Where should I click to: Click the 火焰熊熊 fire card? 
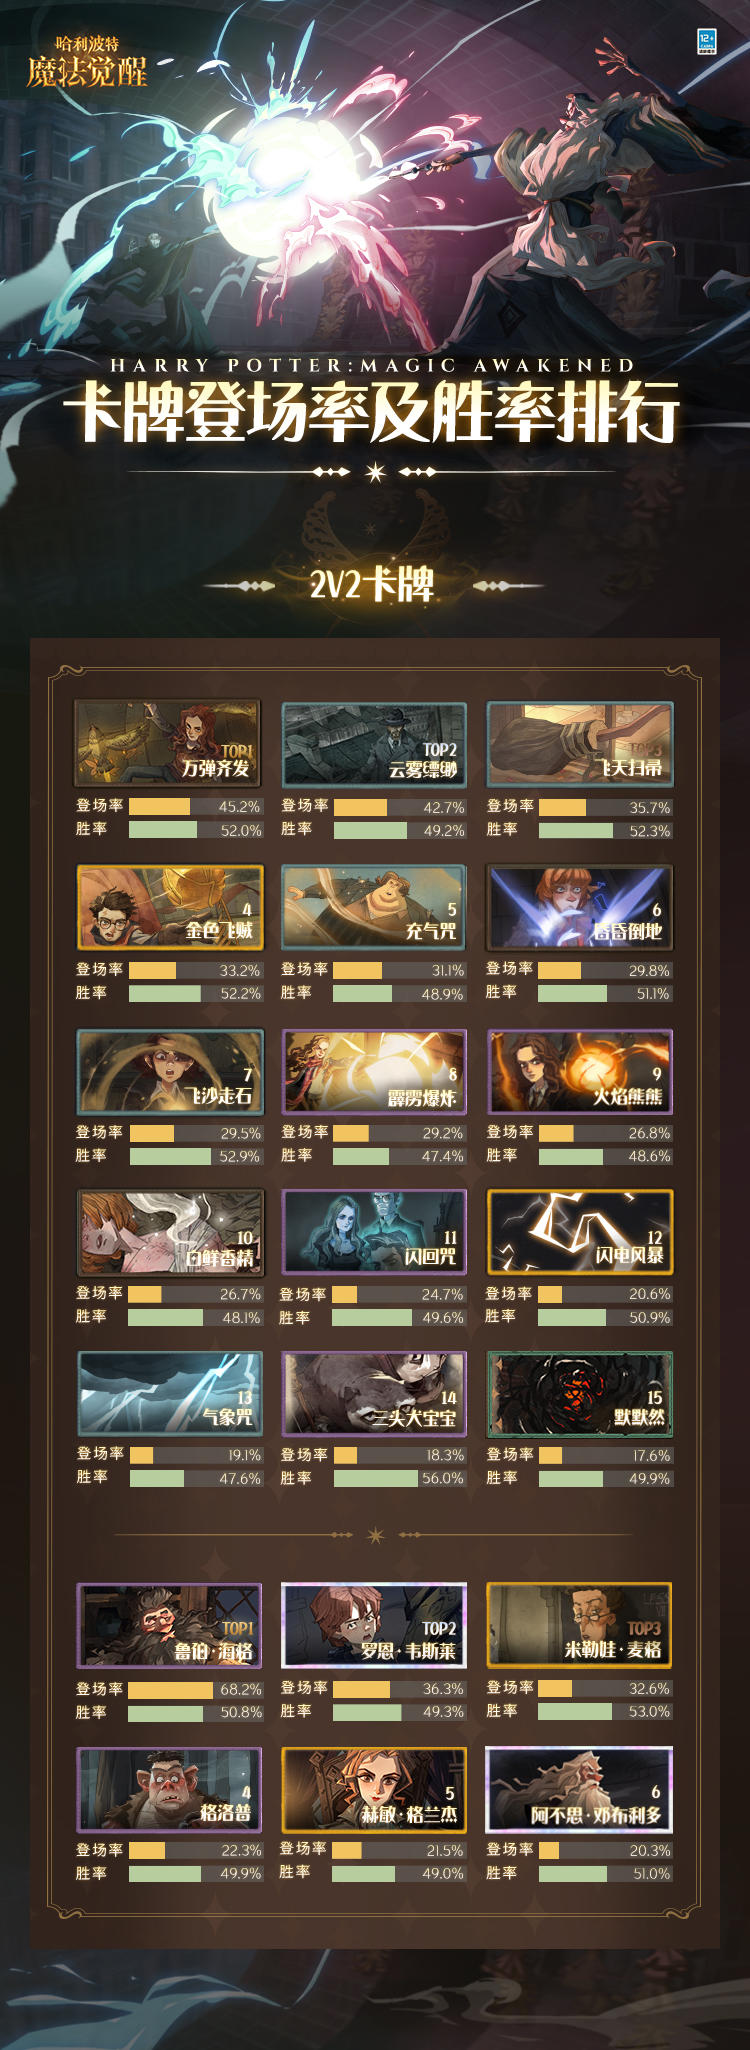(x=580, y=1072)
